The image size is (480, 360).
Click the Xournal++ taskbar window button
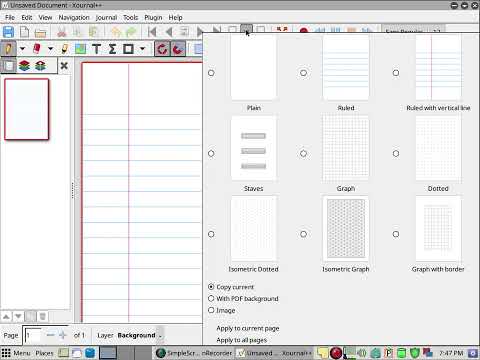[x=275, y=353]
